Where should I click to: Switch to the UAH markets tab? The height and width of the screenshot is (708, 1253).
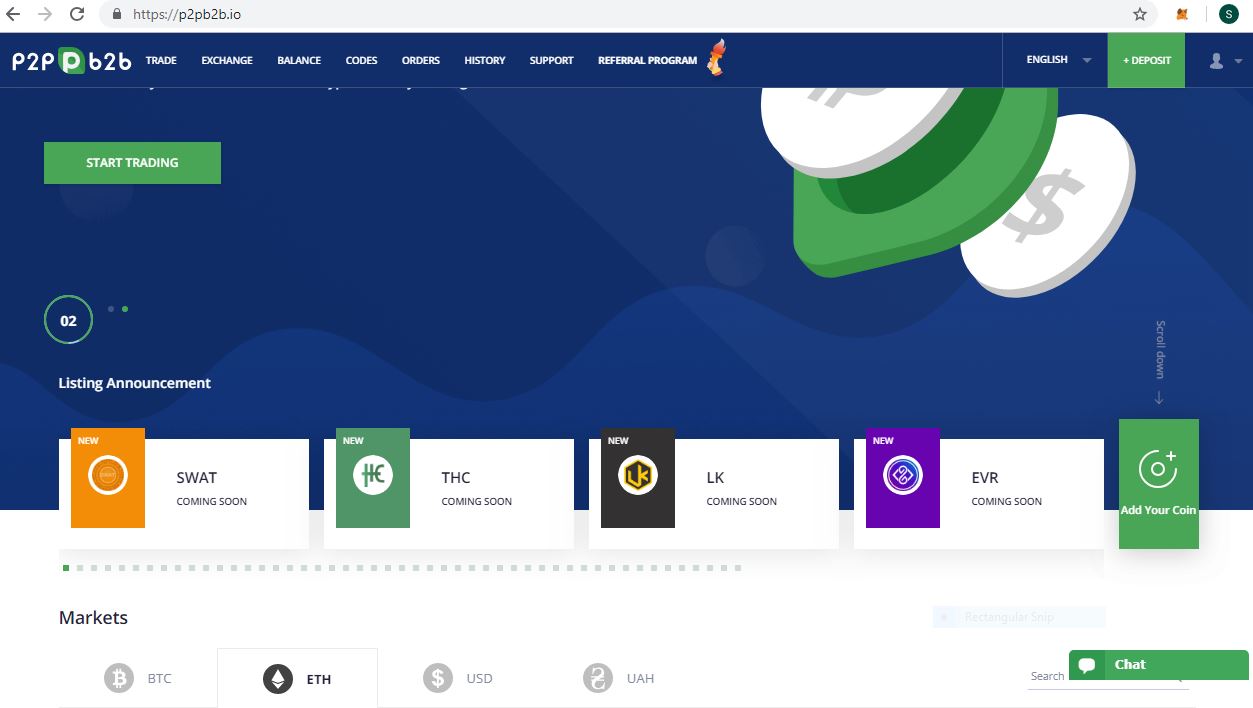point(618,679)
